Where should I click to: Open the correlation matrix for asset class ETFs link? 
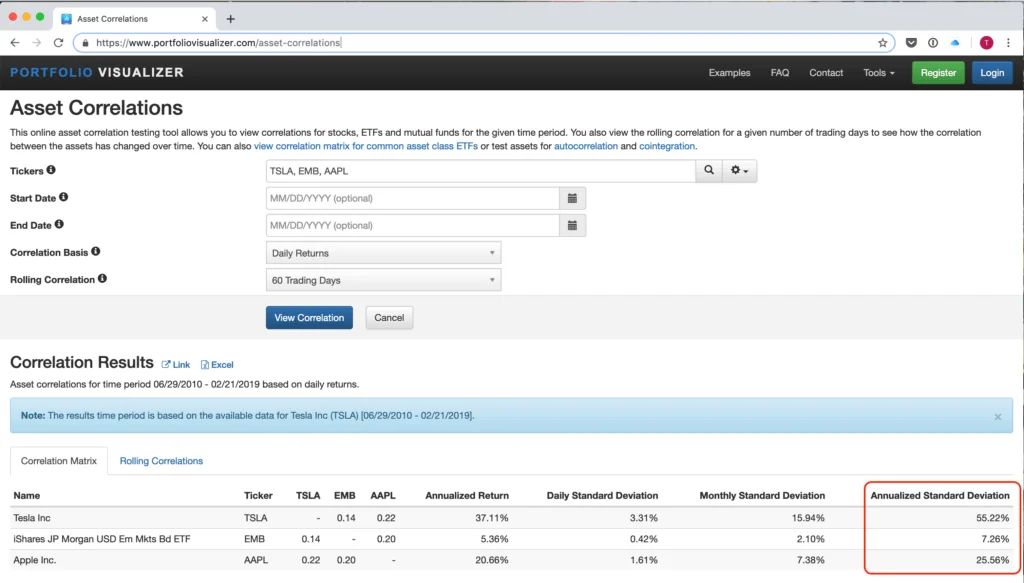coord(366,146)
